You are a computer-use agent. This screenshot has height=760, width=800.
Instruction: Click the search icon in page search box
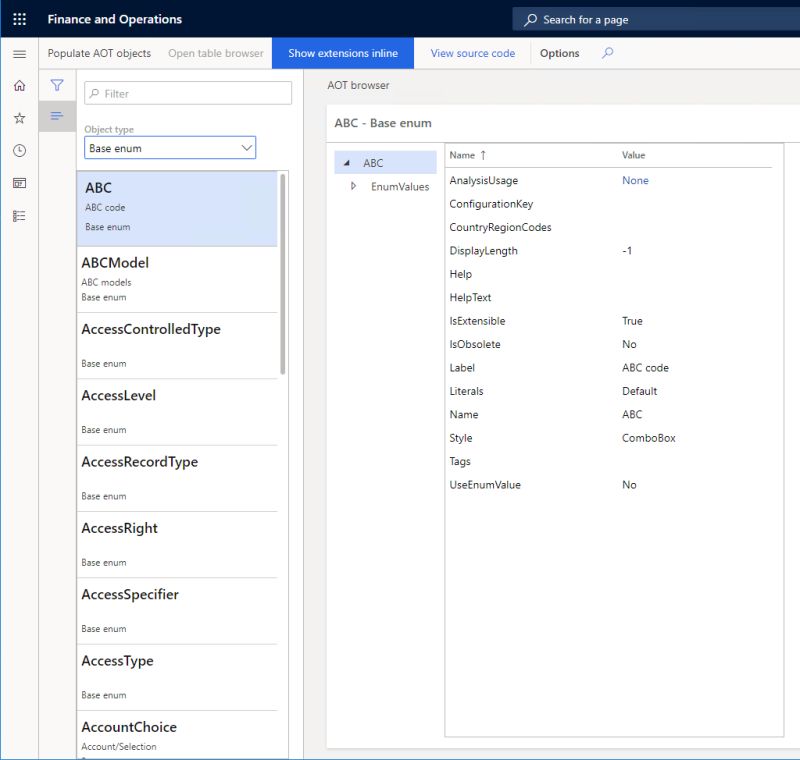coord(531,20)
